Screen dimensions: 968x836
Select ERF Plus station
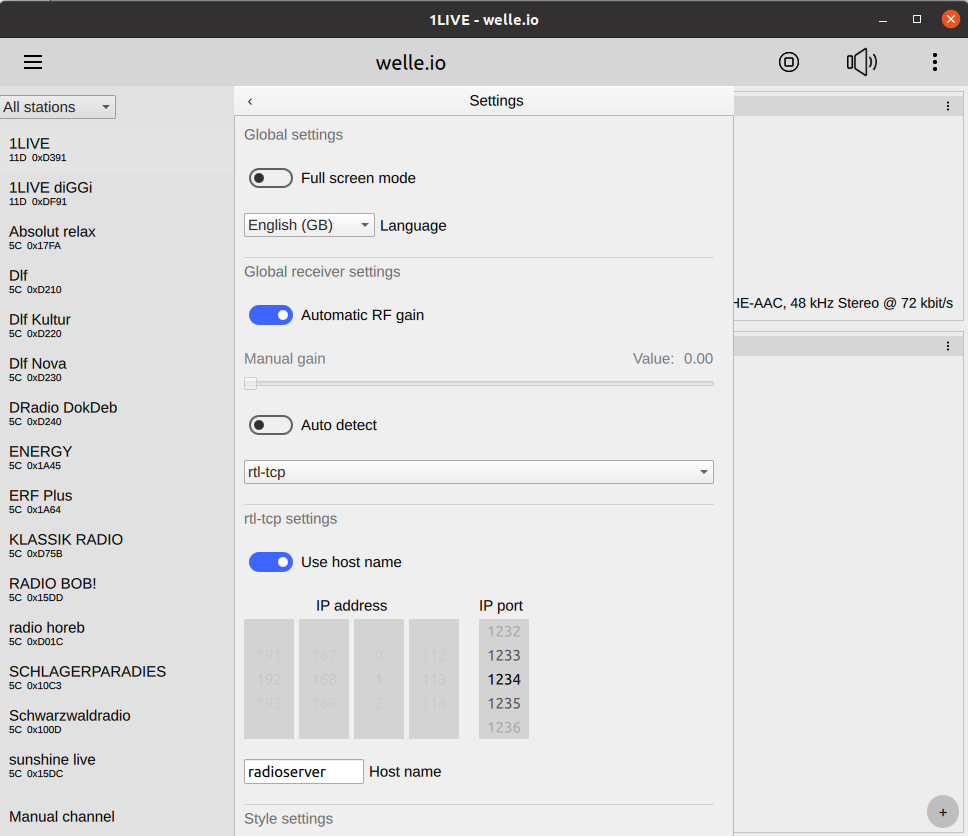117,502
